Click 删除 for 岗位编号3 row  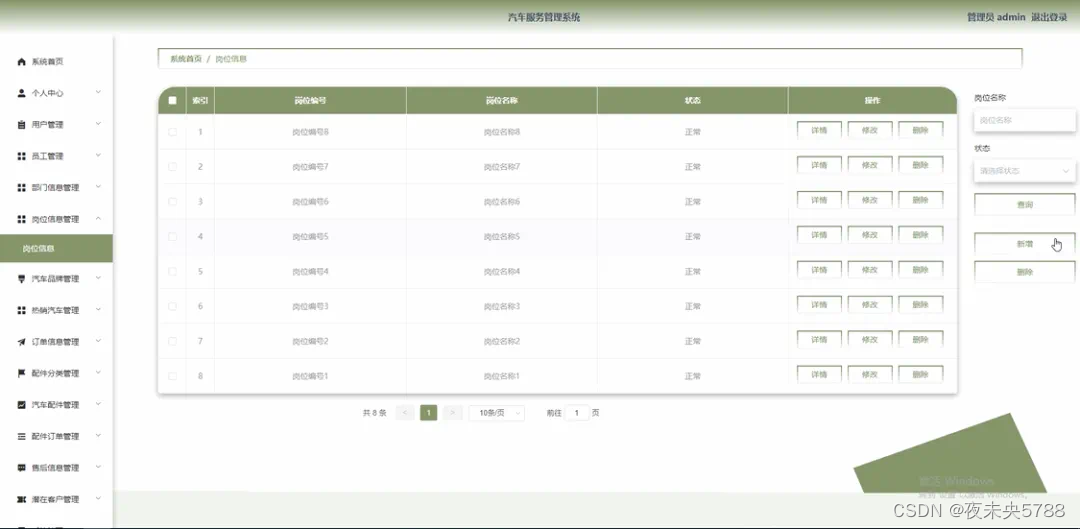click(920, 304)
